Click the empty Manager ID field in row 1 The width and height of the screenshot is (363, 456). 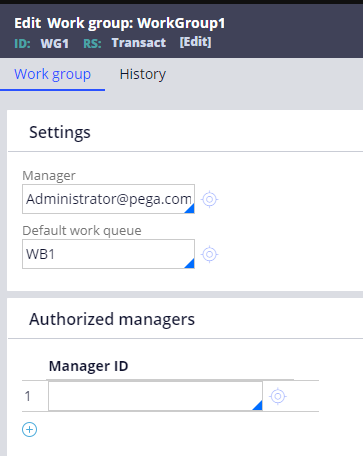coord(155,396)
